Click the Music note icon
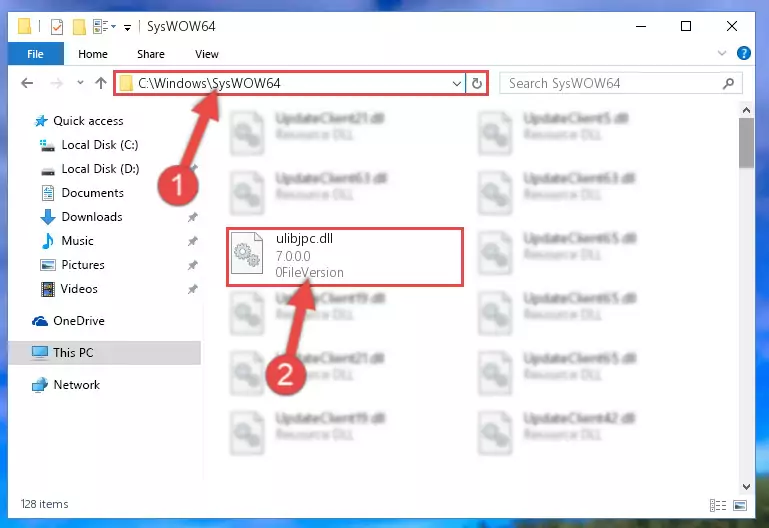The width and height of the screenshot is (769, 528). (48, 241)
